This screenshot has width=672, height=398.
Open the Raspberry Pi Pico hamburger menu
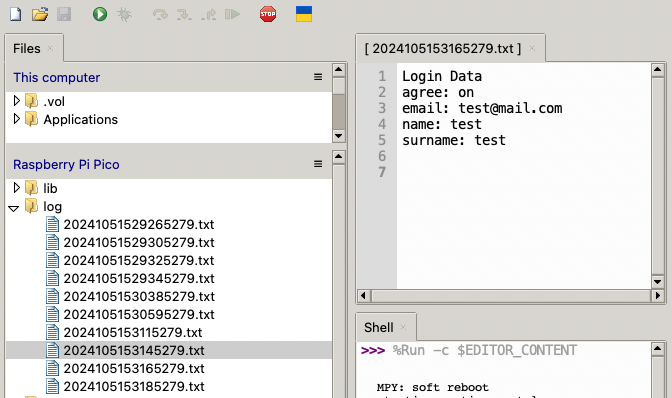click(x=318, y=164)
